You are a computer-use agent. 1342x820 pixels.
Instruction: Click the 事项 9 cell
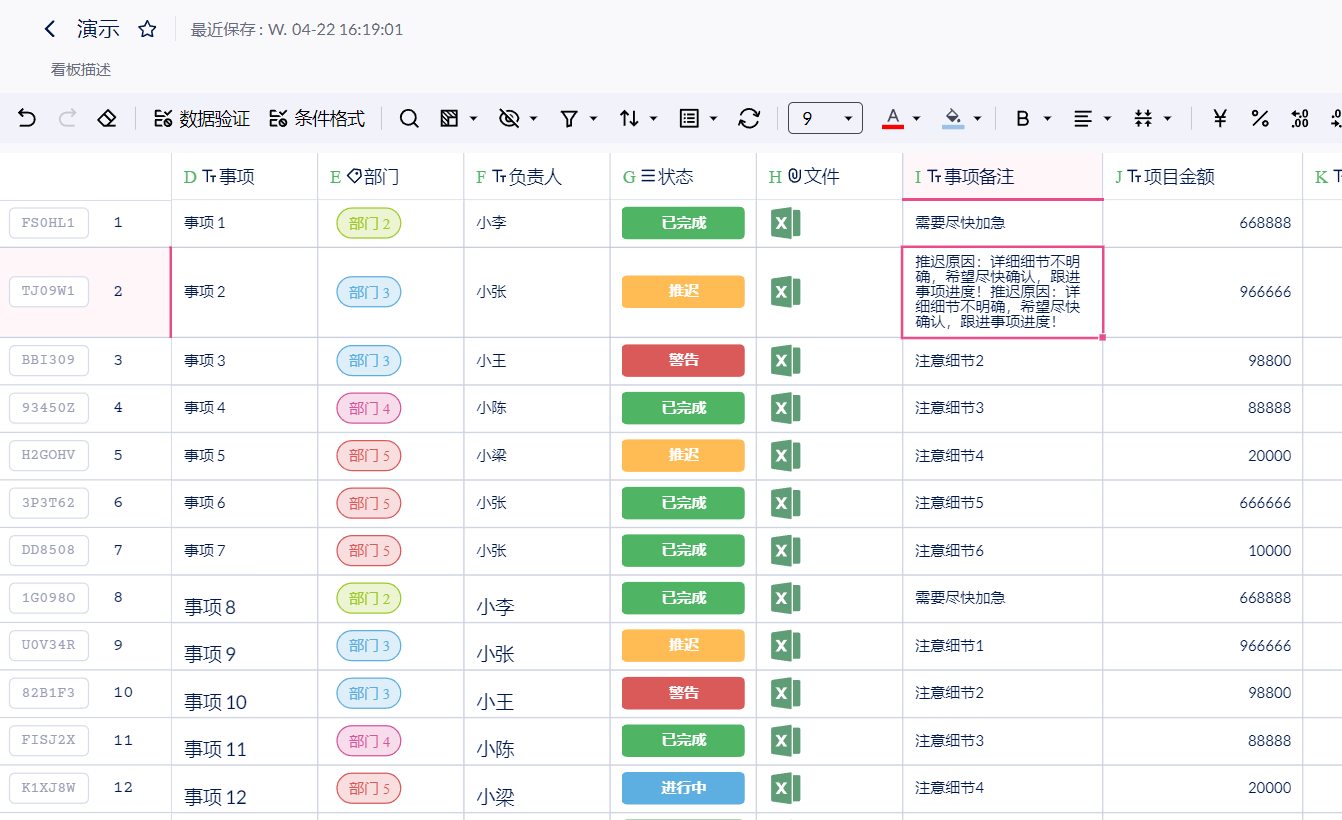click(244, 647)
